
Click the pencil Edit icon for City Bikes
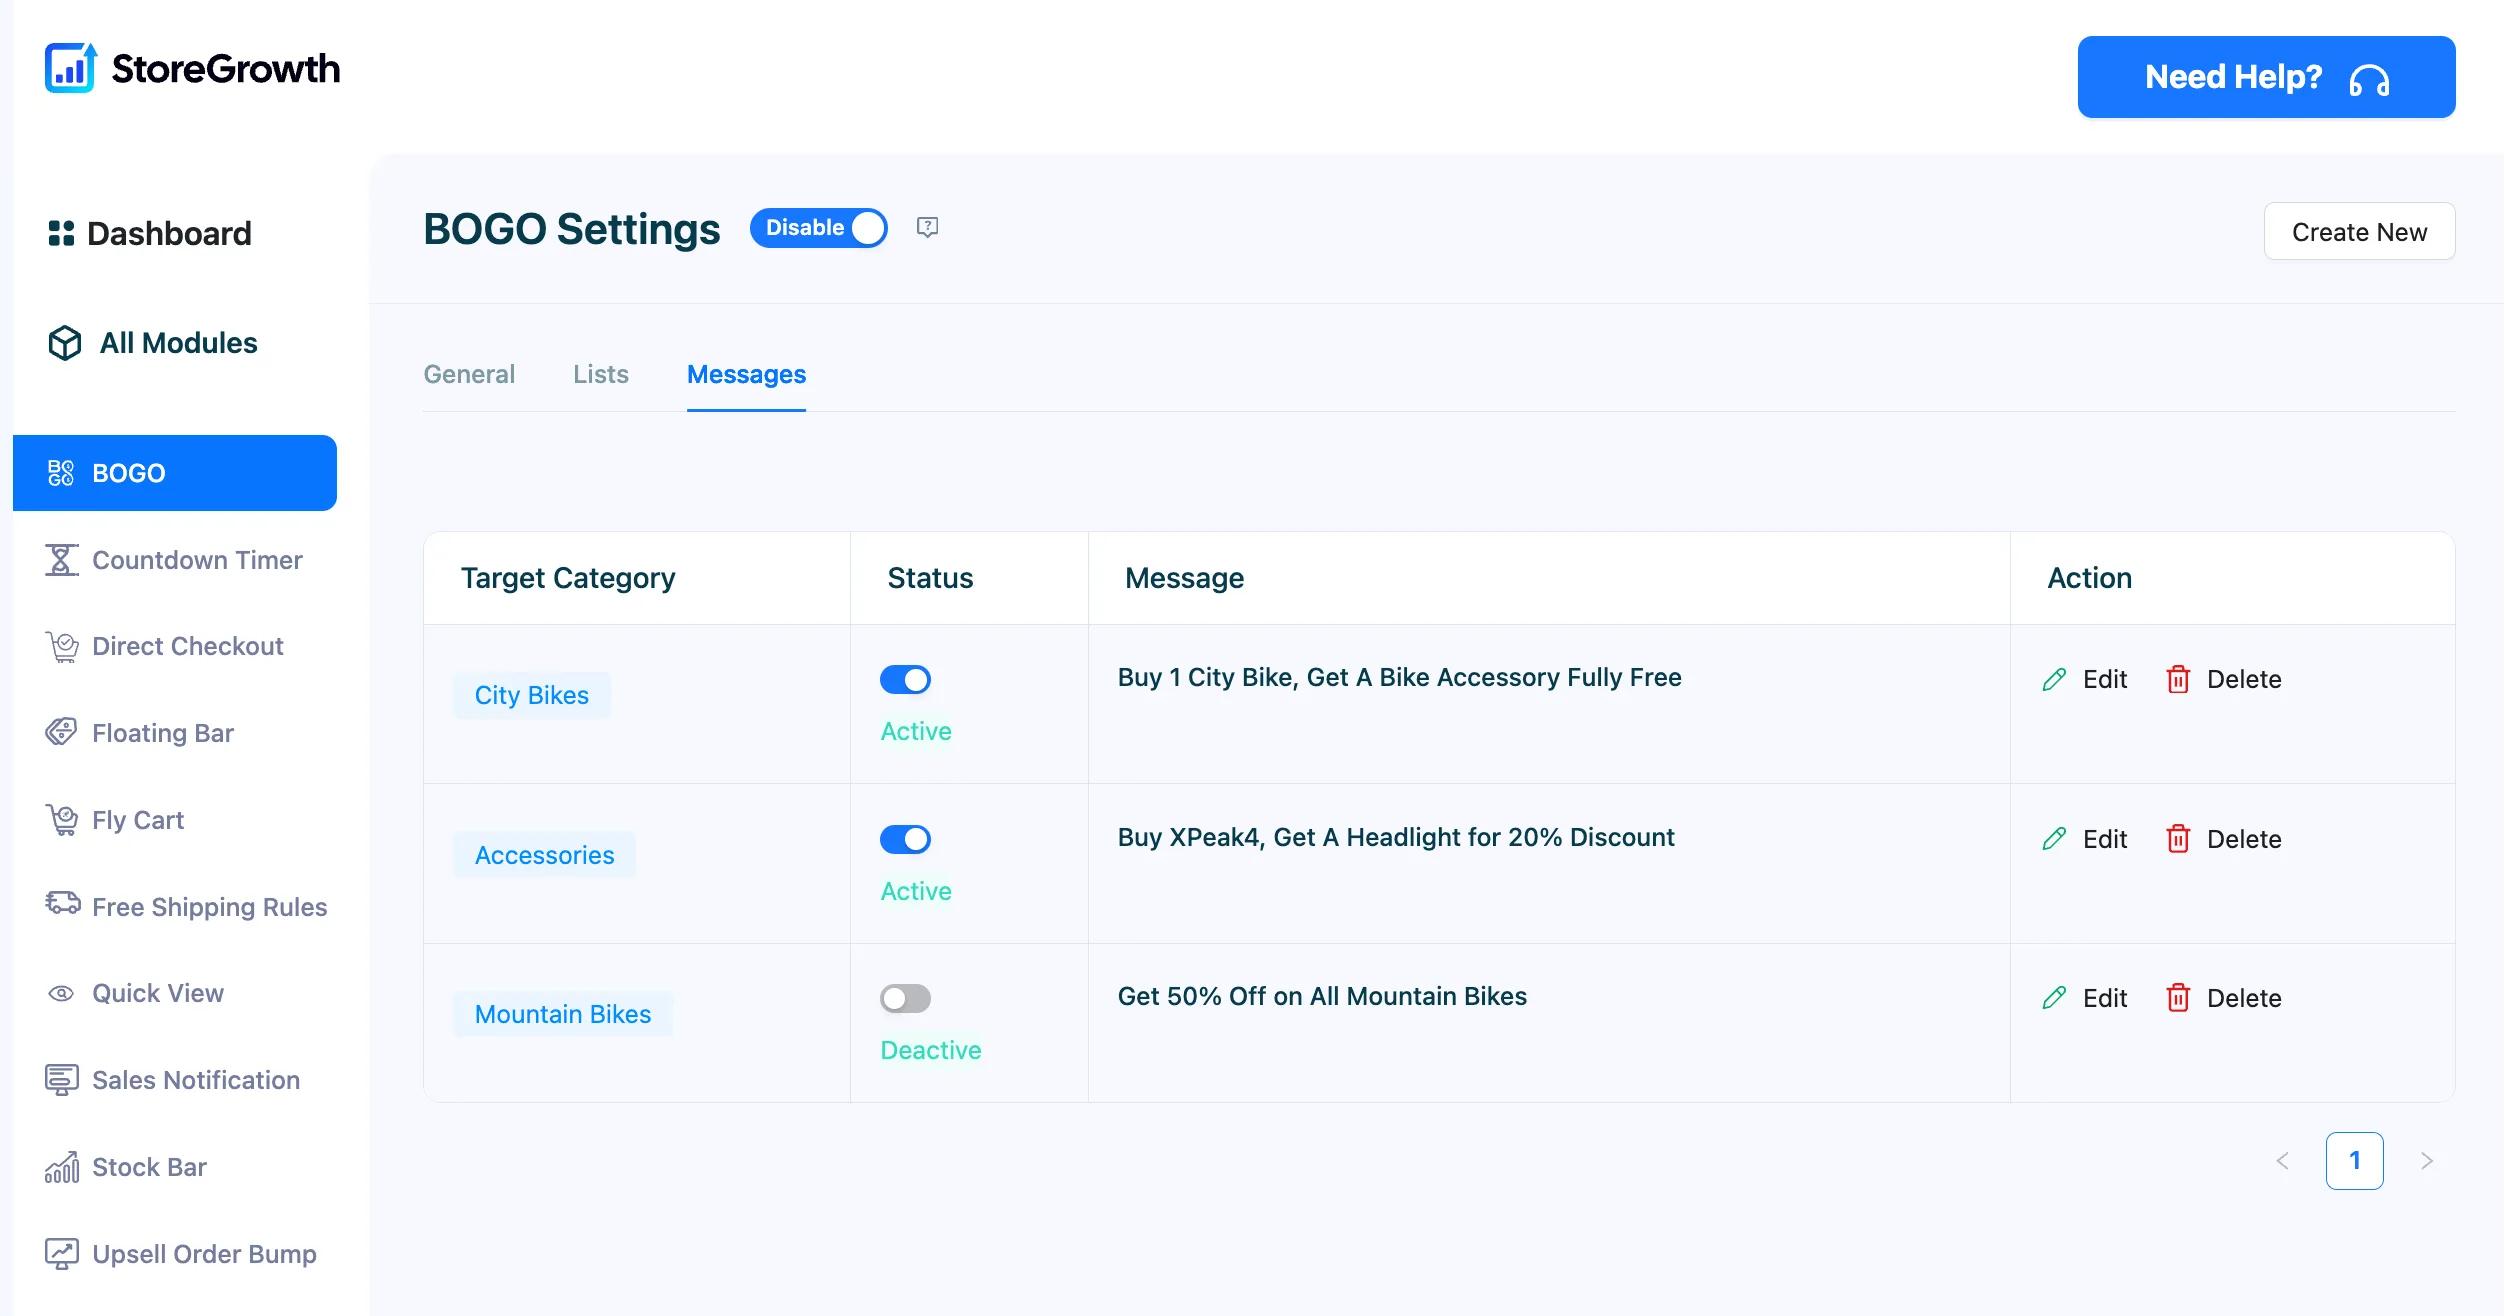coord(2054,680)
